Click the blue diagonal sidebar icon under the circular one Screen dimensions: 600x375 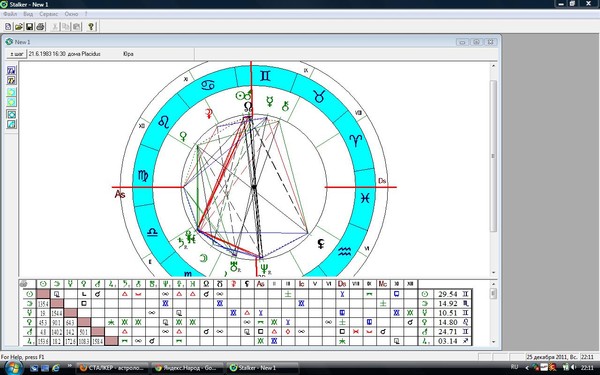click(x=11, y=124)
